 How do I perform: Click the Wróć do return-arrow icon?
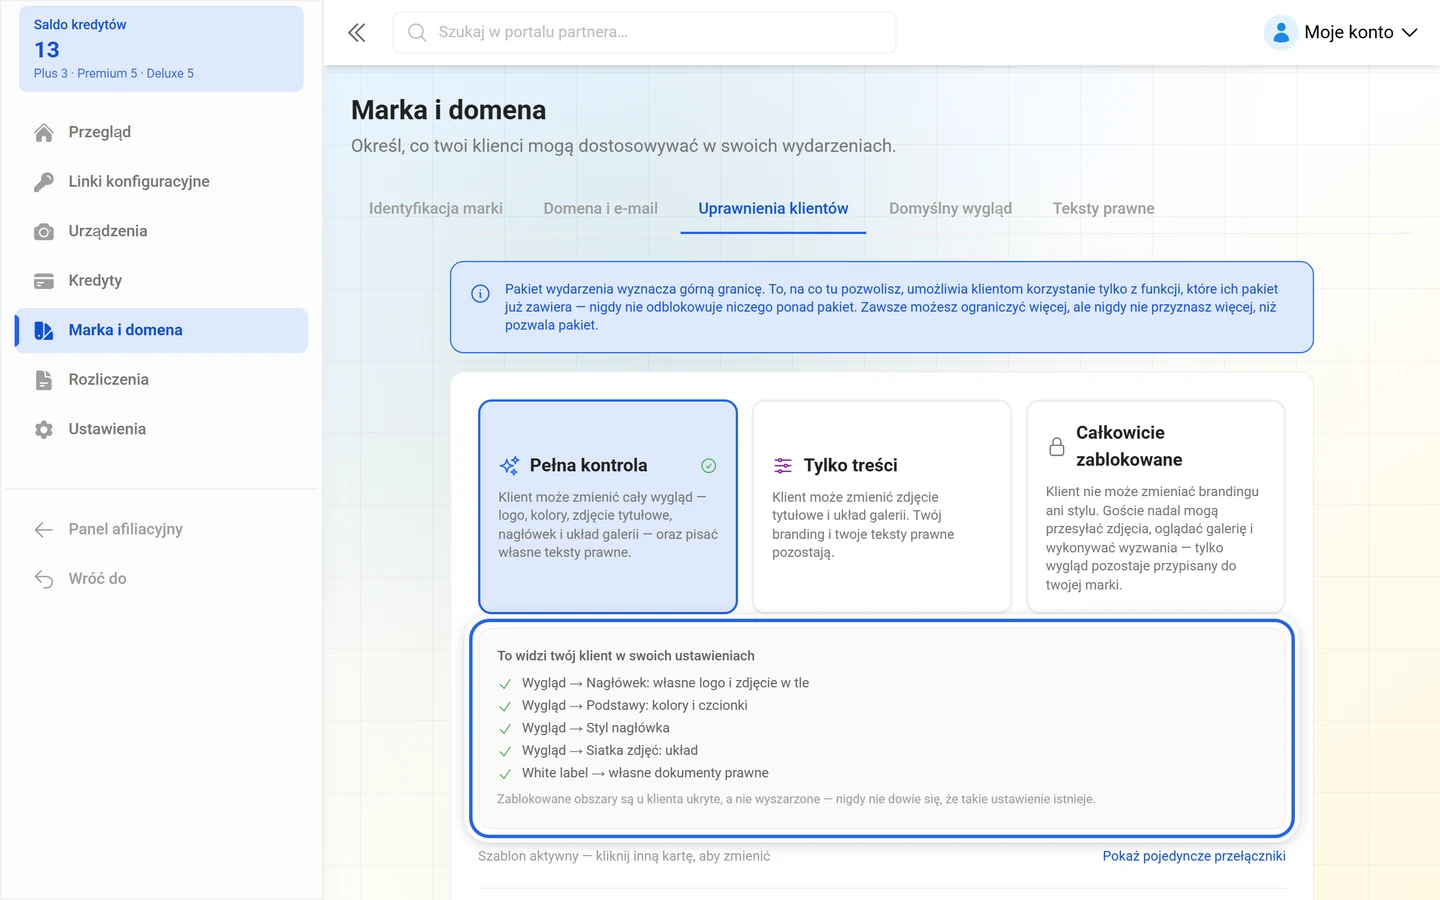click(44, 579)
